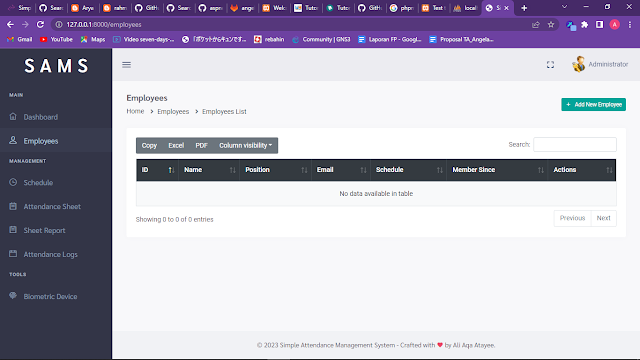Screen dimensions: 640x360
Task: Open Proposal TA_Angela bookmark
Action: [461, 39]
